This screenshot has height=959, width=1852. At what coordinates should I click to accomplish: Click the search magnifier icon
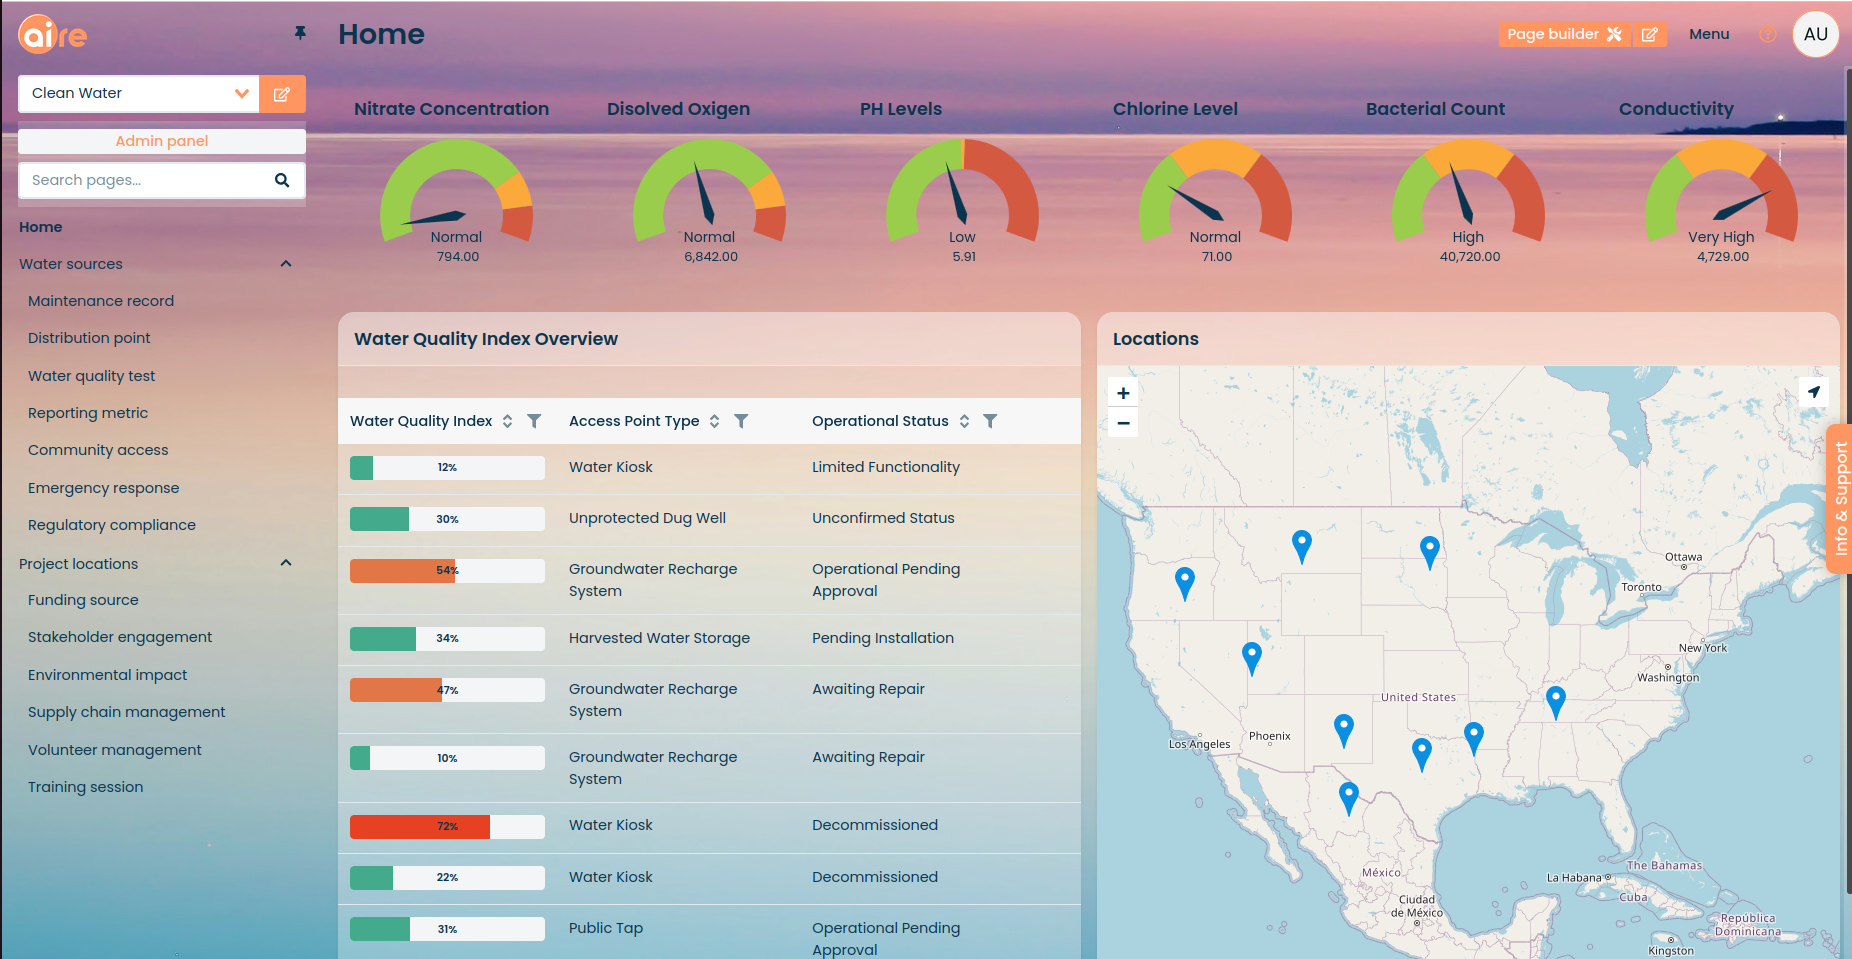coord(282,180)
